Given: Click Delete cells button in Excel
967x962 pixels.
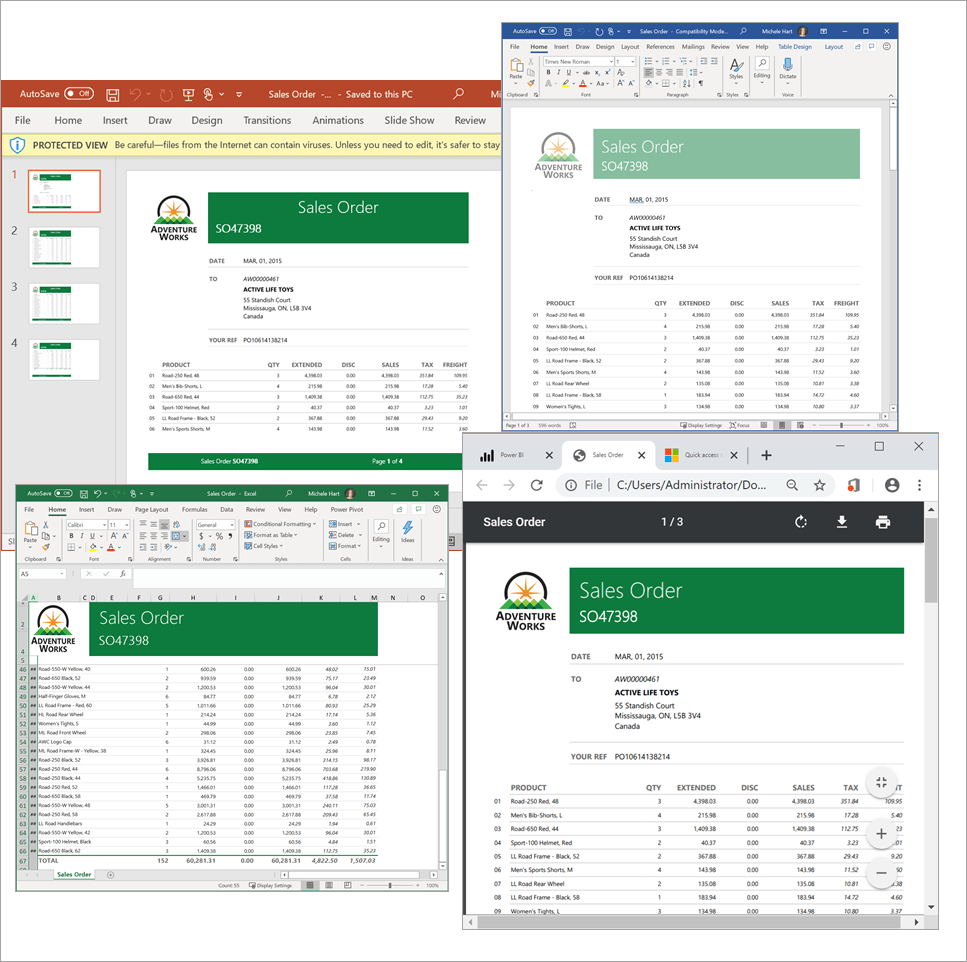Looking at the screenshot, I should click(345, 535).
